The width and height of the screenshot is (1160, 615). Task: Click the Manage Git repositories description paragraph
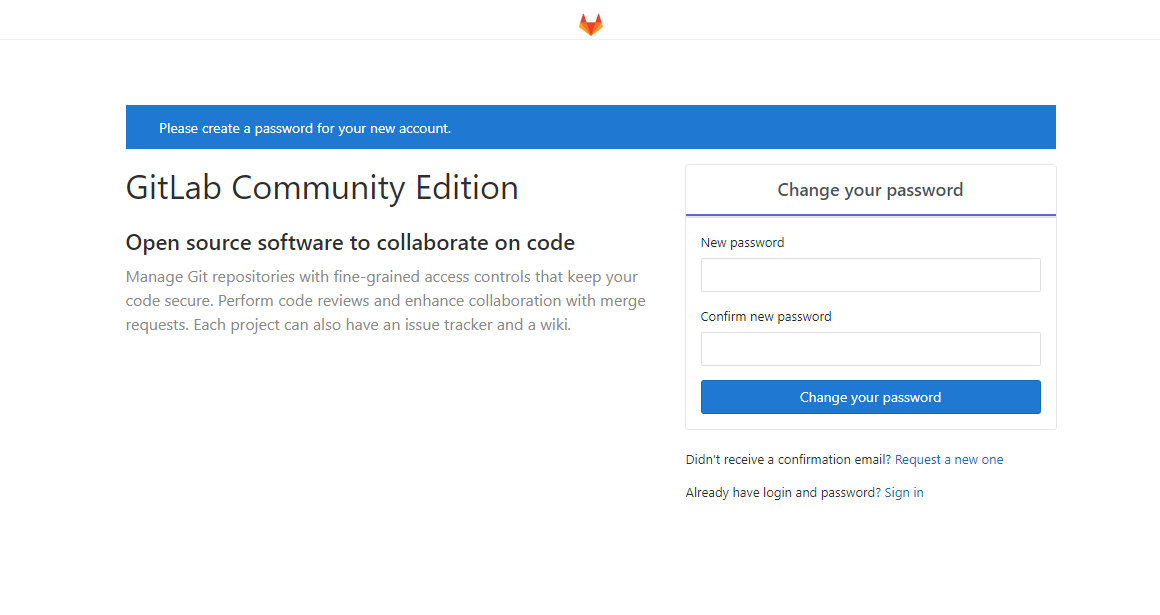[385, 300]
